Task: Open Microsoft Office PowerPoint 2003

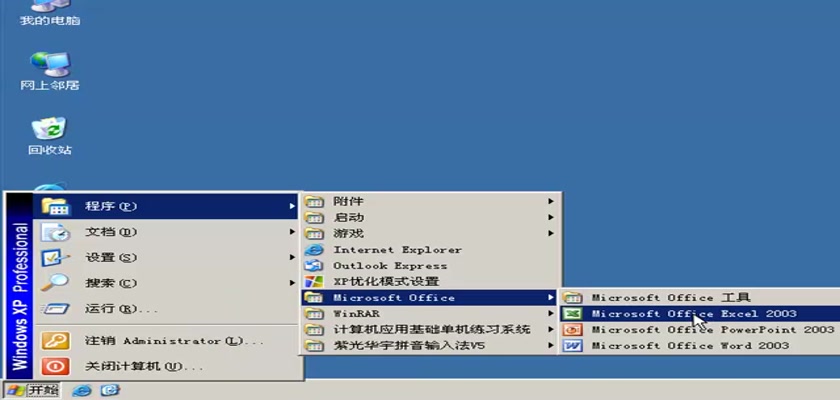Action: tap(700, 330)
